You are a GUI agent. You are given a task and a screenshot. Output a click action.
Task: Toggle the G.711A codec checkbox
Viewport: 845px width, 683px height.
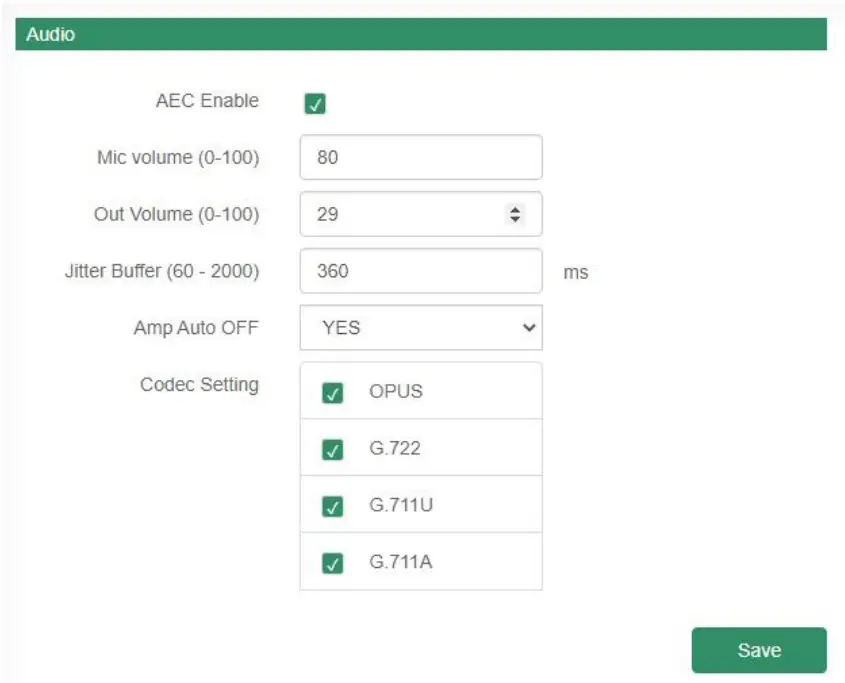click(333, 564)
